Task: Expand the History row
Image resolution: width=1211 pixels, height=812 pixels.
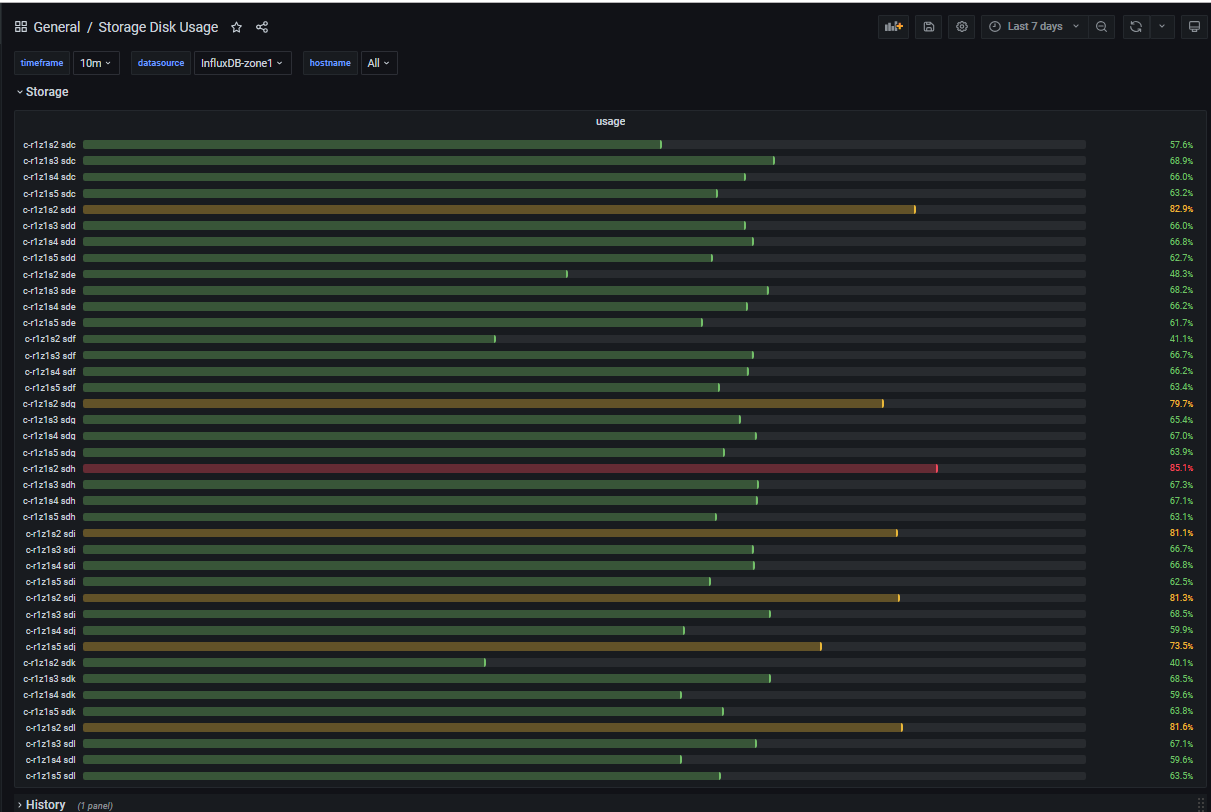Action: coord(45,804)
